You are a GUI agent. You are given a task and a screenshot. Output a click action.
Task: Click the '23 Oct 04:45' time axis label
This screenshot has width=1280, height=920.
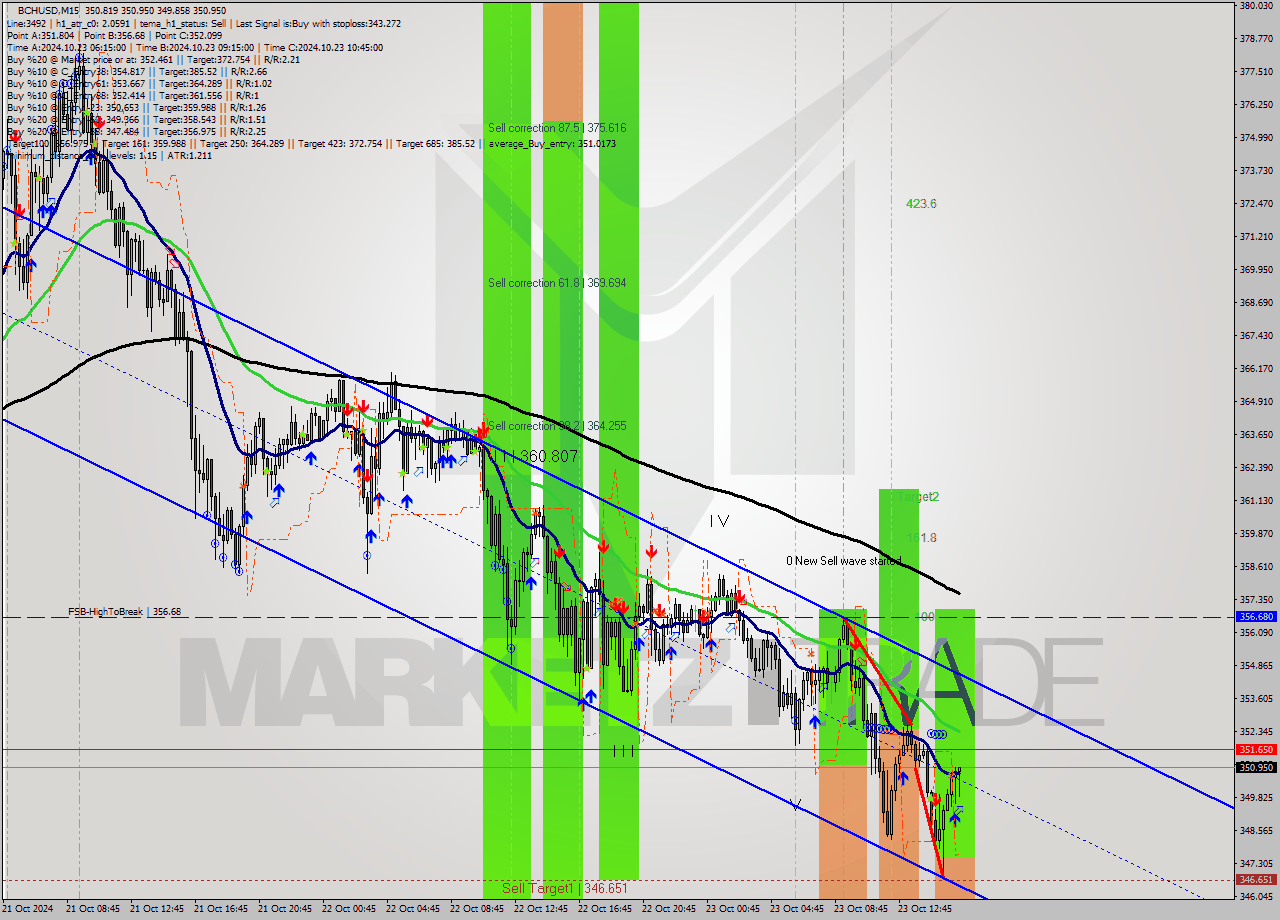click(x=797, y=910)
